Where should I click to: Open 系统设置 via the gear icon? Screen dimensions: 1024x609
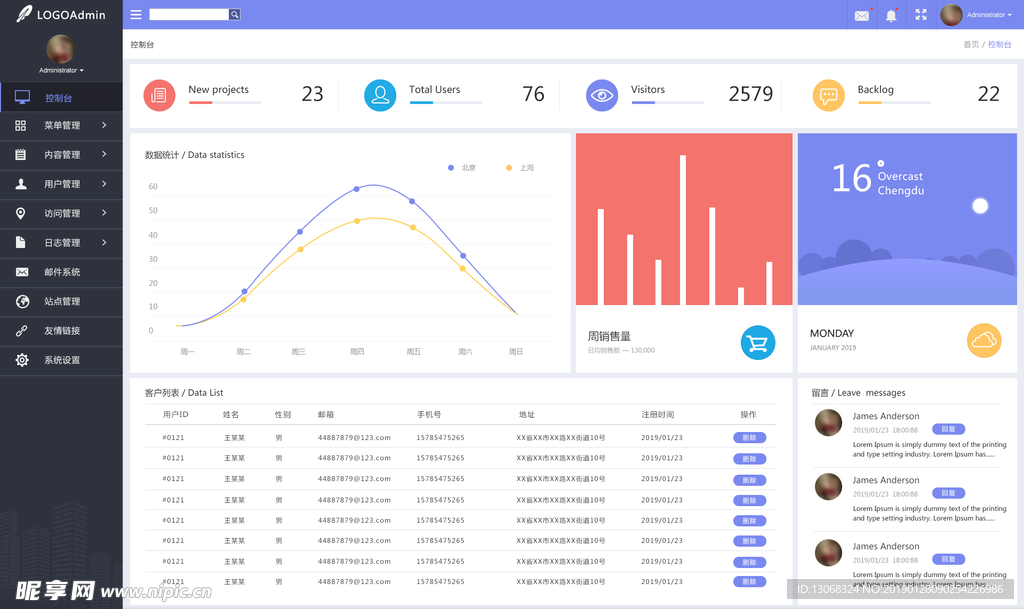click(x=23, y=360)
